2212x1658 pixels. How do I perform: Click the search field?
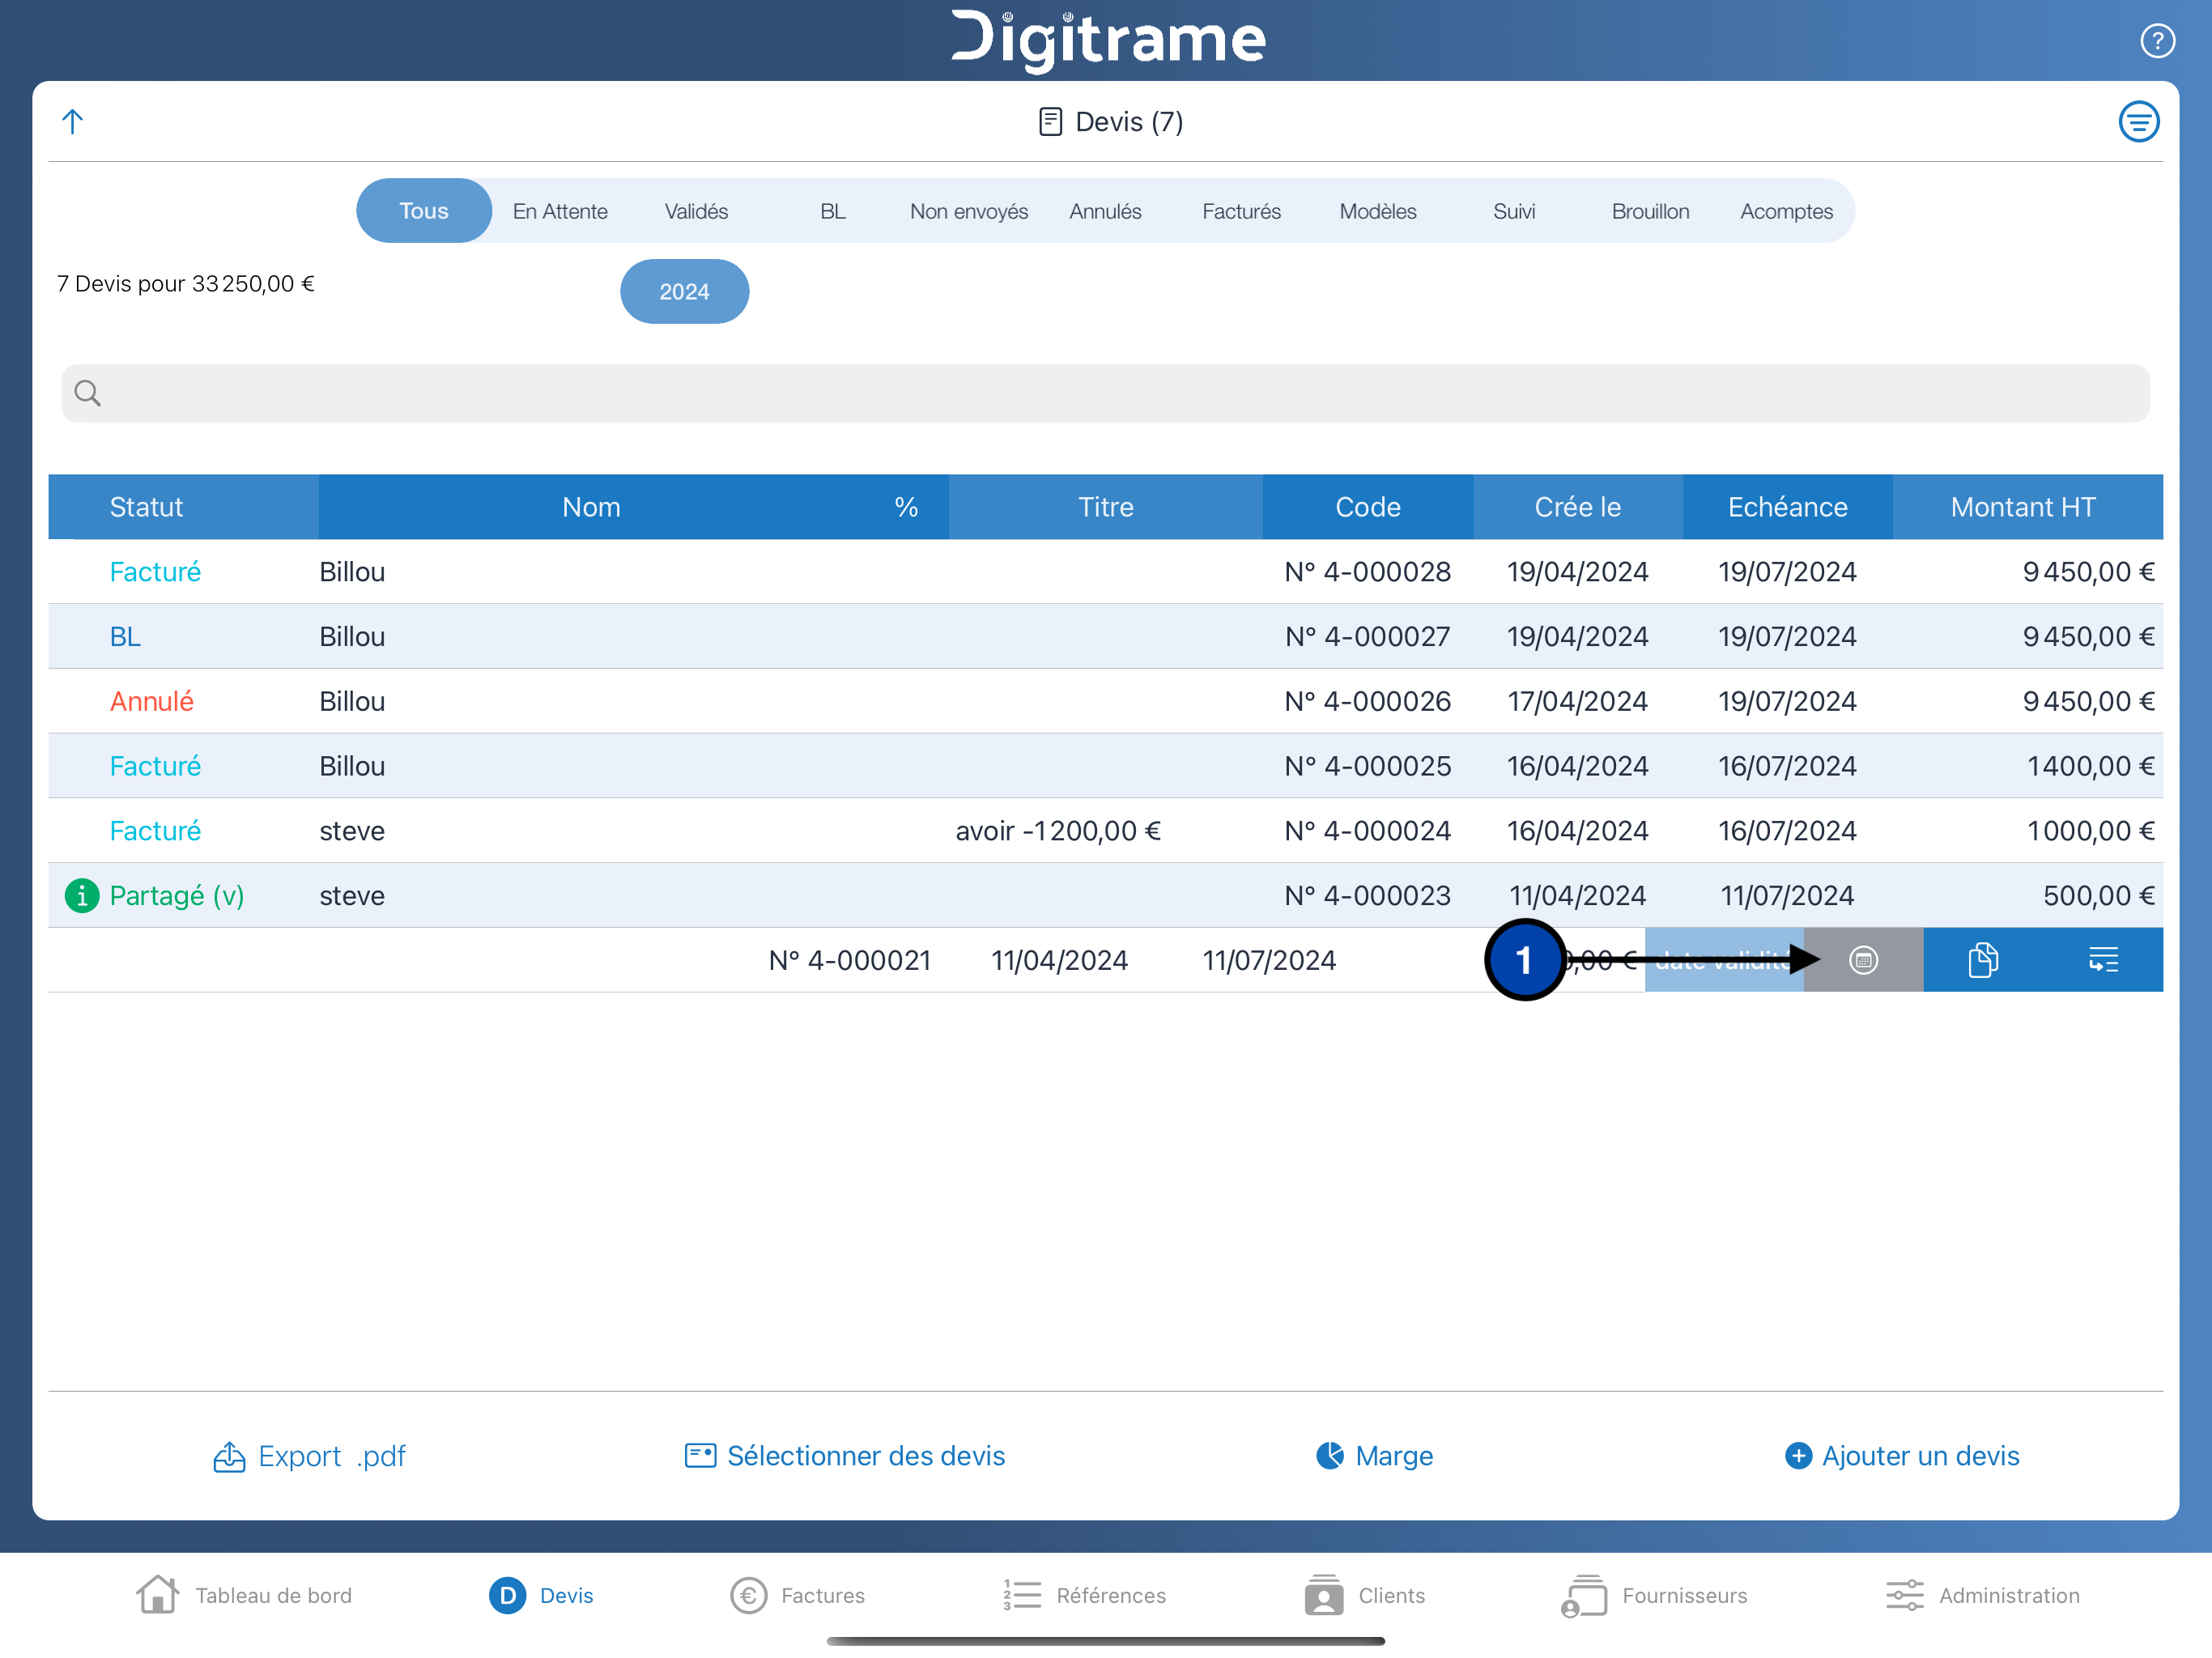1105,393
